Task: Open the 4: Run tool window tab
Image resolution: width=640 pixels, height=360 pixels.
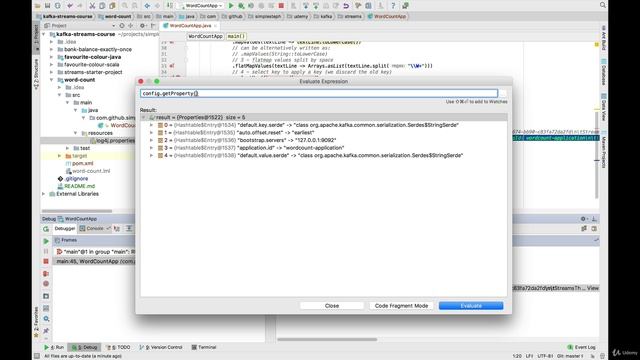Action: [54, 347]
